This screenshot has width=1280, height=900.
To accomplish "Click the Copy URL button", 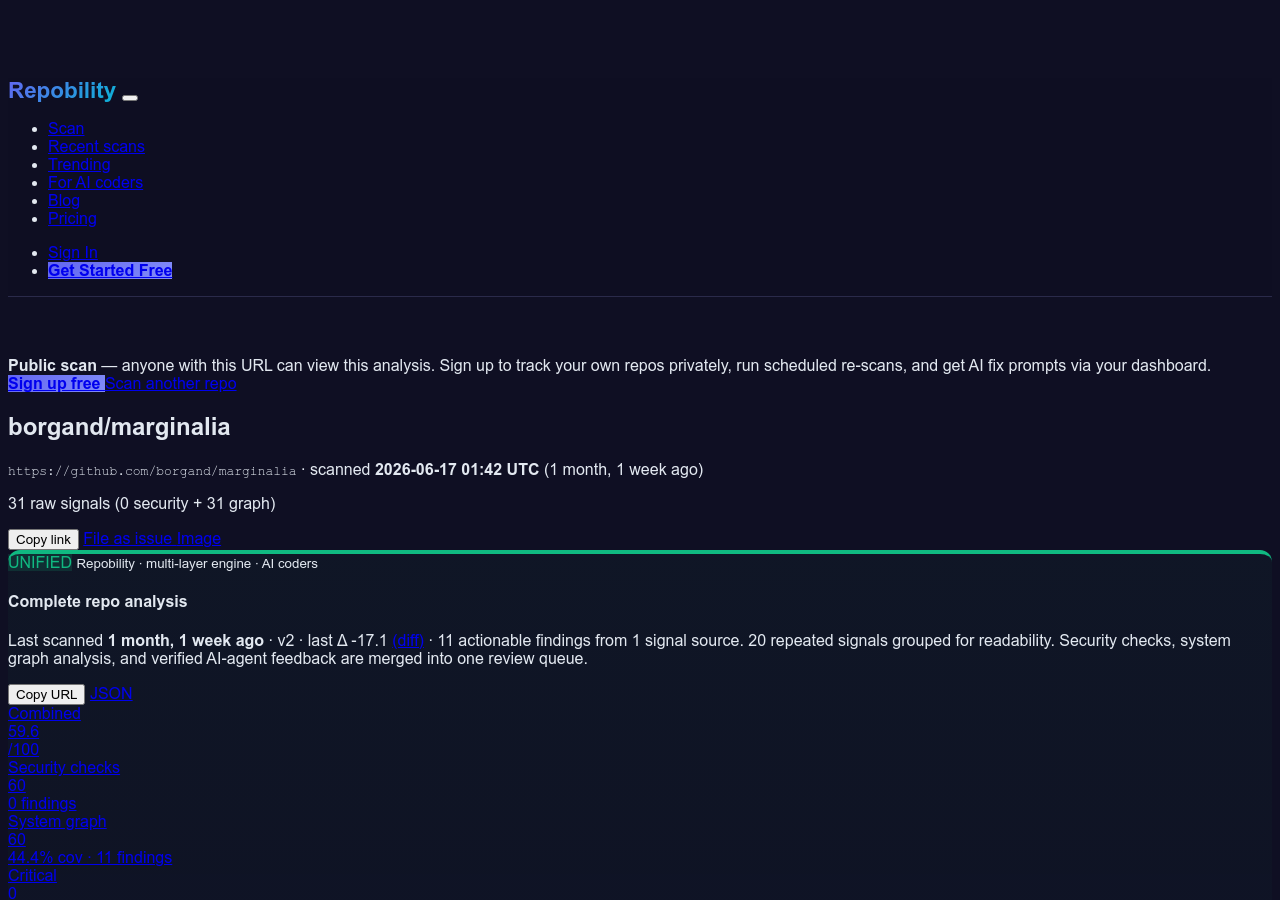I will [46, 694].
